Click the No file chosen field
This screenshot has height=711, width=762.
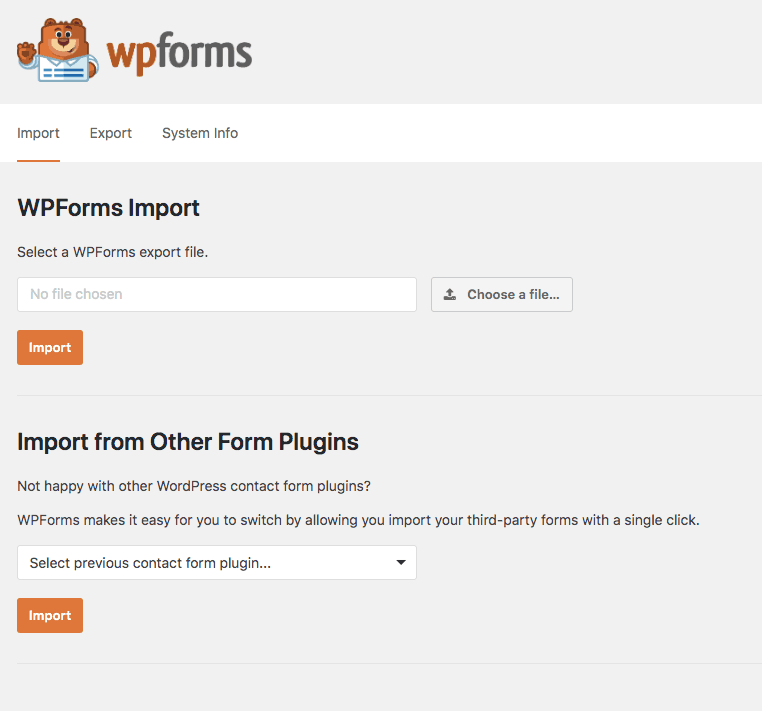(x=217, y=295)
